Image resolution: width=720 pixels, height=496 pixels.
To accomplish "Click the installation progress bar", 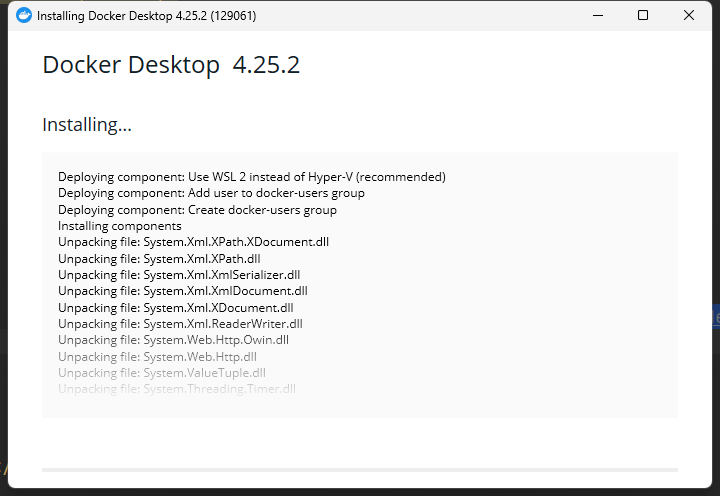I will point(360,470).
